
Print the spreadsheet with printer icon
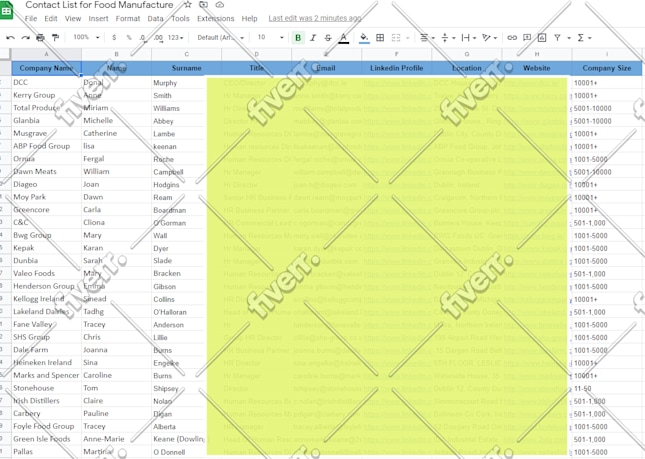coord(40,38)
